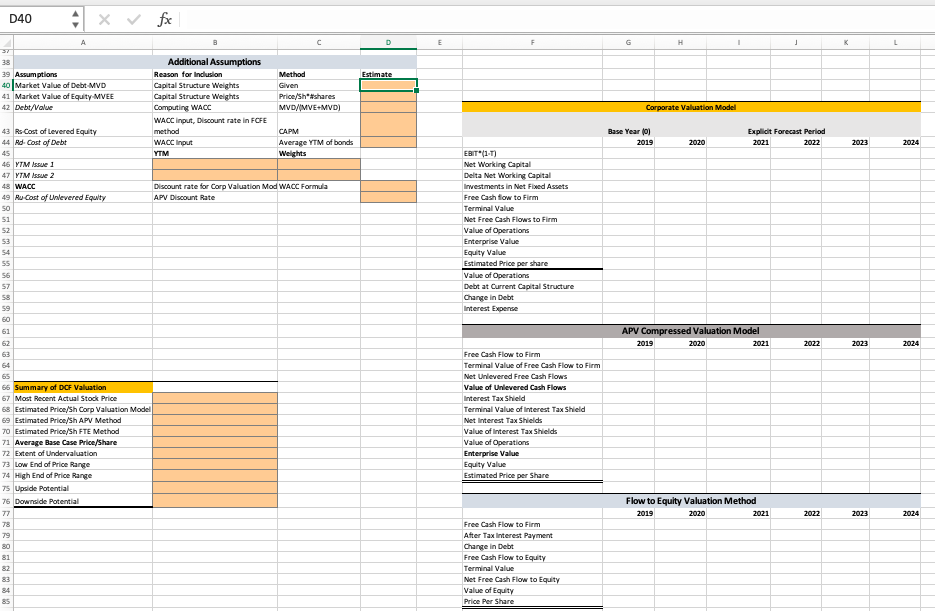Screen dimensions: 935x611
Task: Select row 66 header
Action: coord(6,387)
